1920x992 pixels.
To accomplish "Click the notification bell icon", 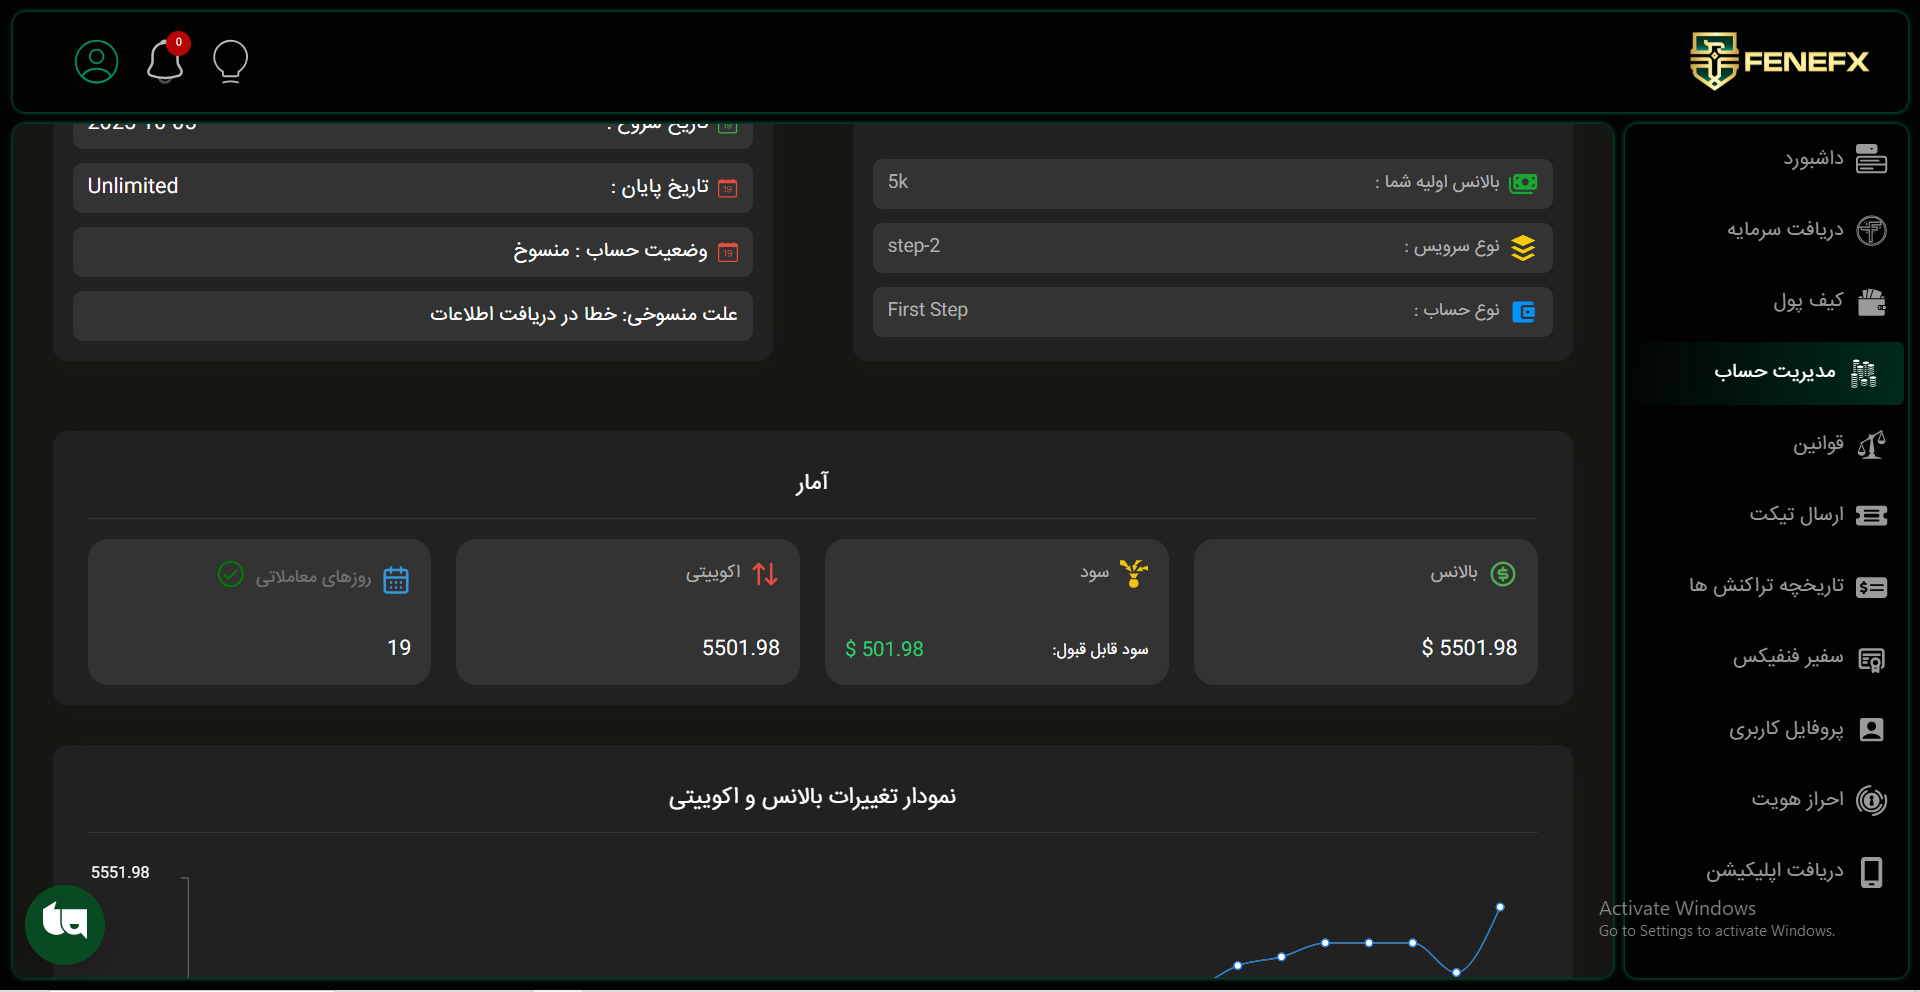I will (165, 62).
